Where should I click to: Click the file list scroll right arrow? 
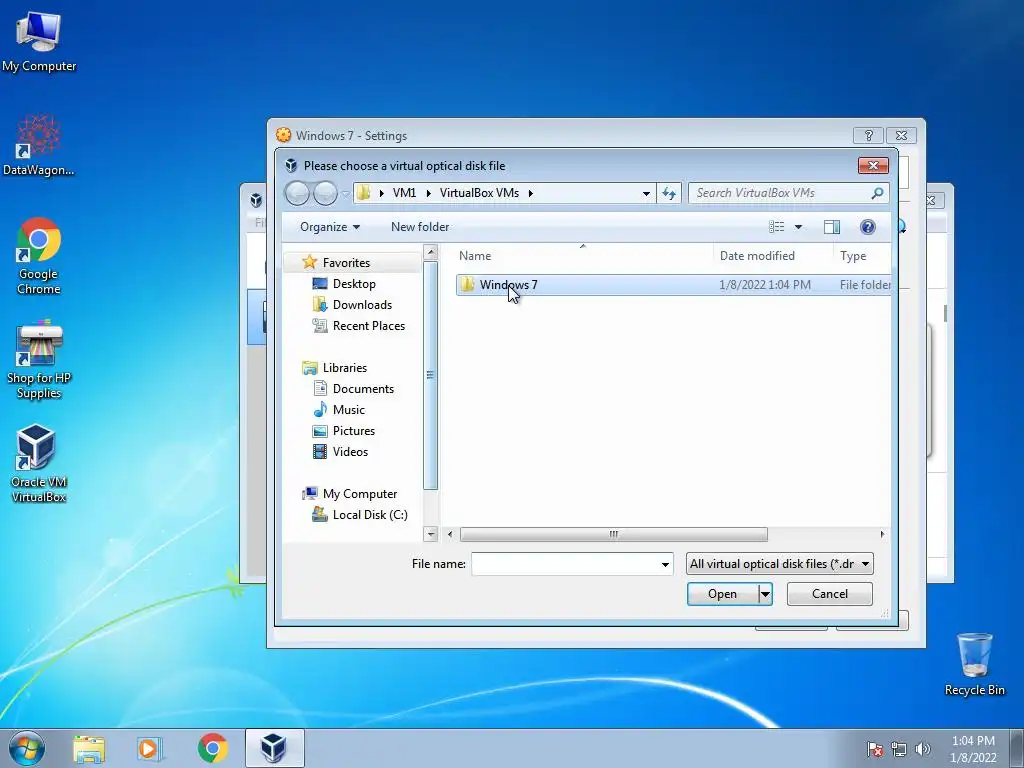tap(882, 534)
